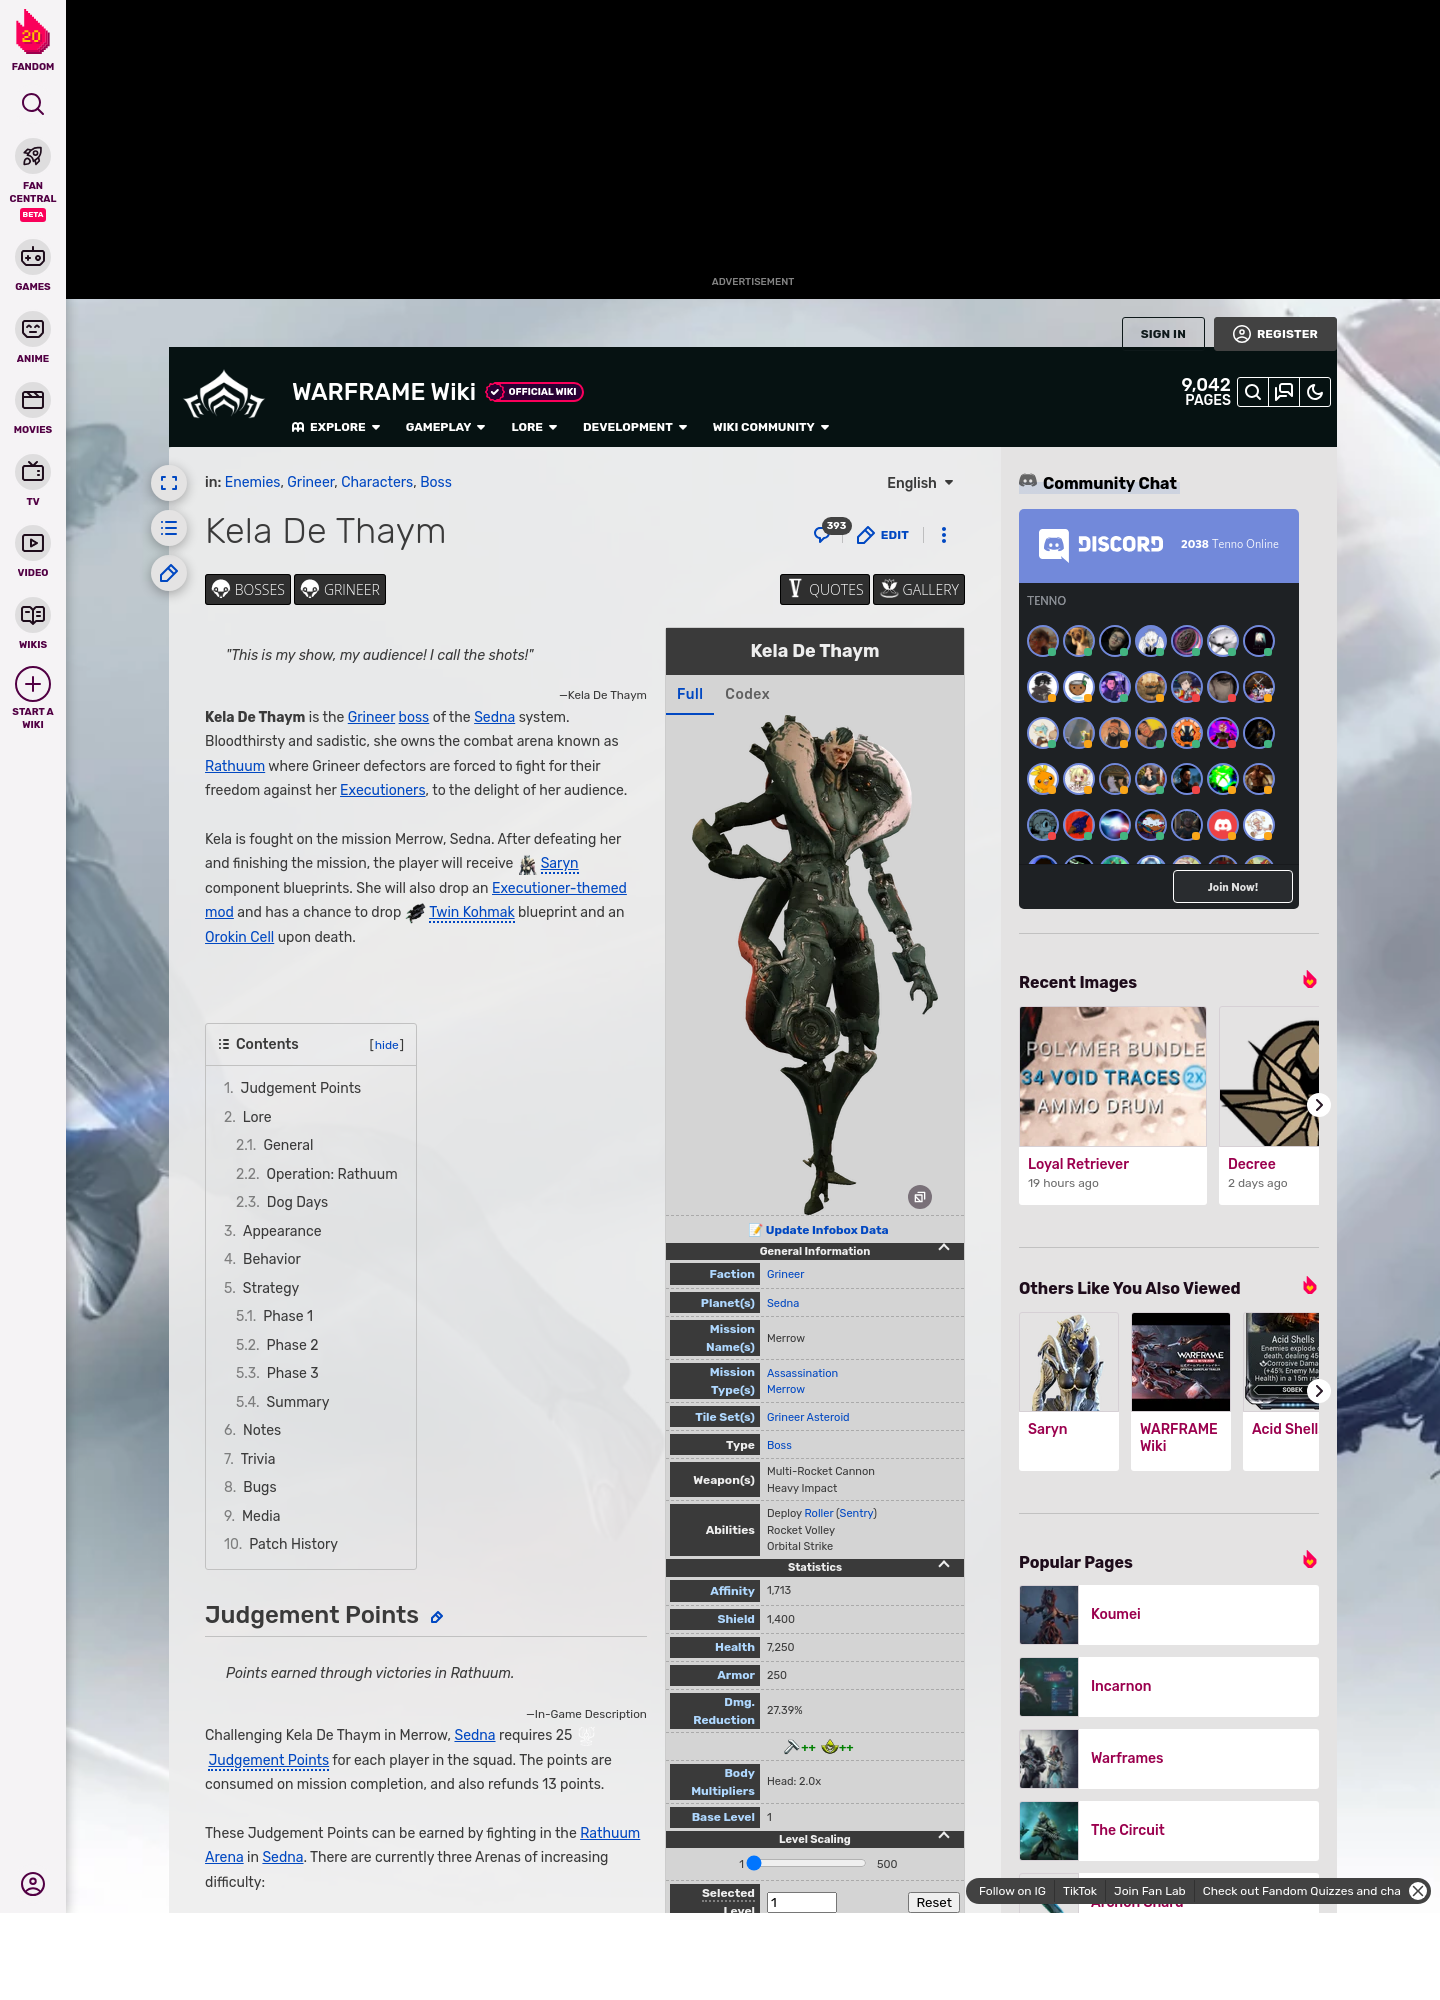Focus the Selected Level input field

click(802, 1903)
